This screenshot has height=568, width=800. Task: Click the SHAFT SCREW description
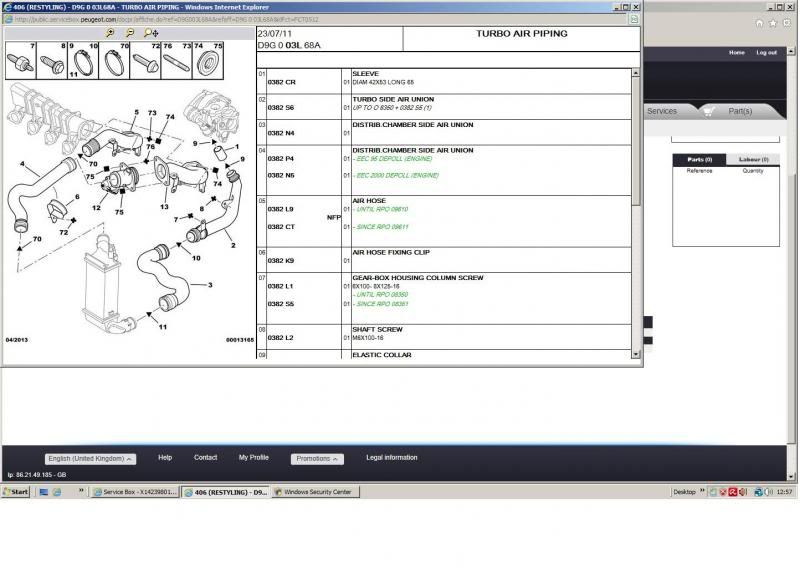tap(377, 330)
